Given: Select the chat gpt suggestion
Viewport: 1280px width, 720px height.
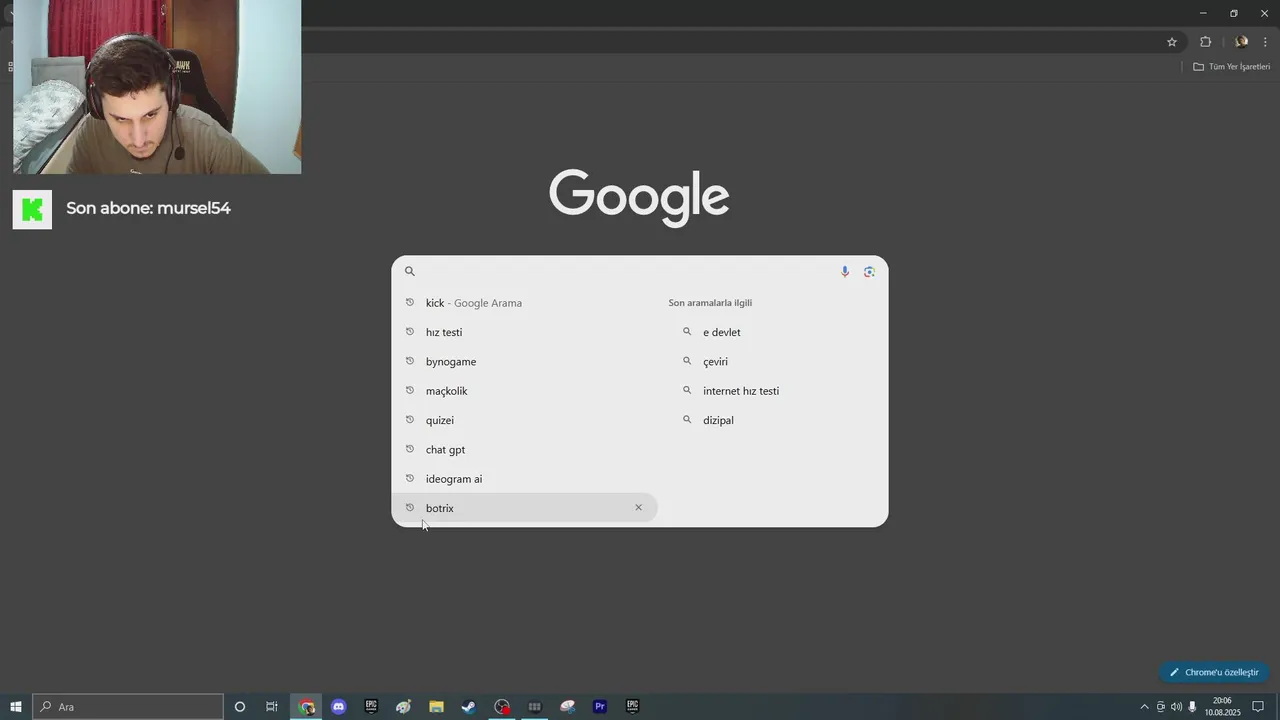Looking at the screenshot, I should click(524, 449).
